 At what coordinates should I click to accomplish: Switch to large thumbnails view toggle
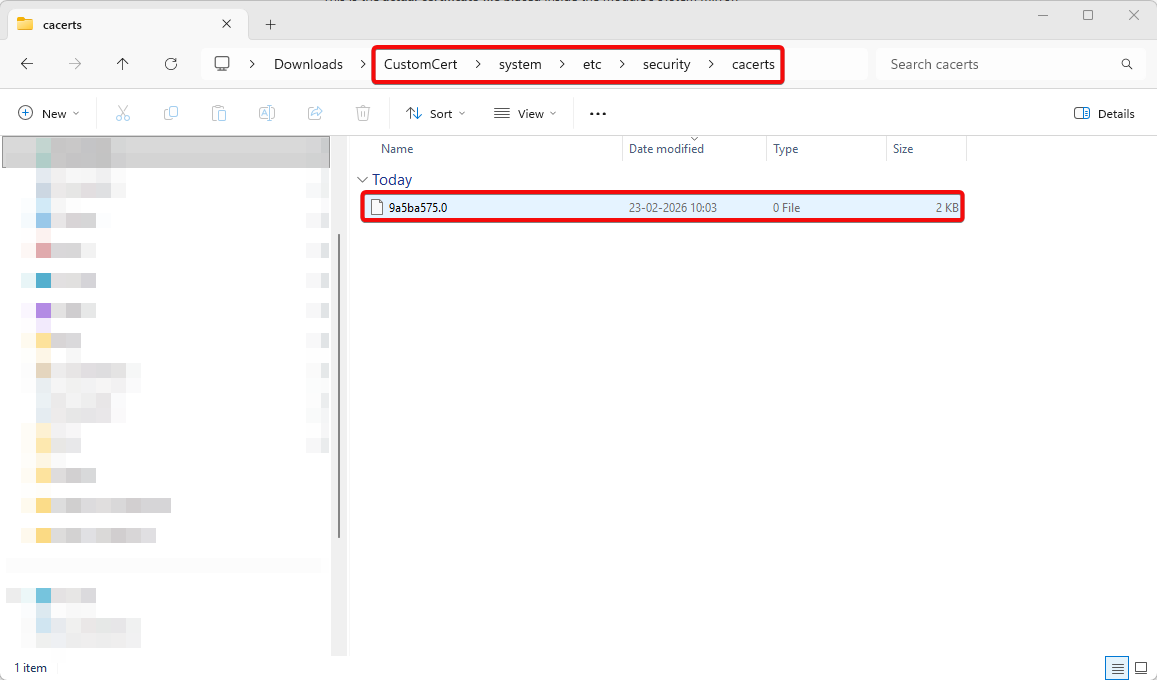point(1141,667)
